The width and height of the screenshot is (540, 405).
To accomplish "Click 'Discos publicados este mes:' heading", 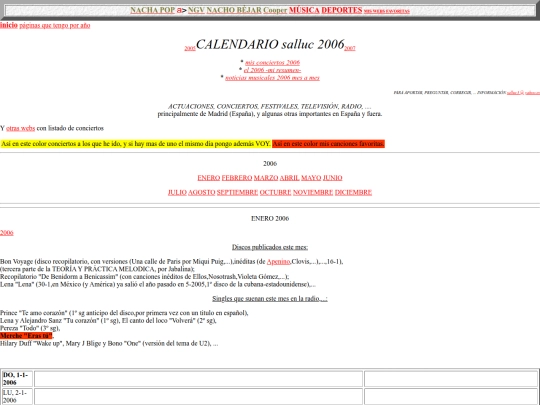I will (x=270, y=247).
